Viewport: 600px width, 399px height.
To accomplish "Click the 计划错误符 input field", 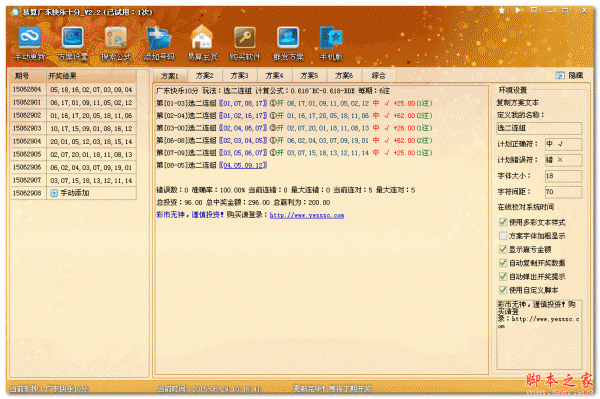I will pyautogui.click(x=563, y=160).
